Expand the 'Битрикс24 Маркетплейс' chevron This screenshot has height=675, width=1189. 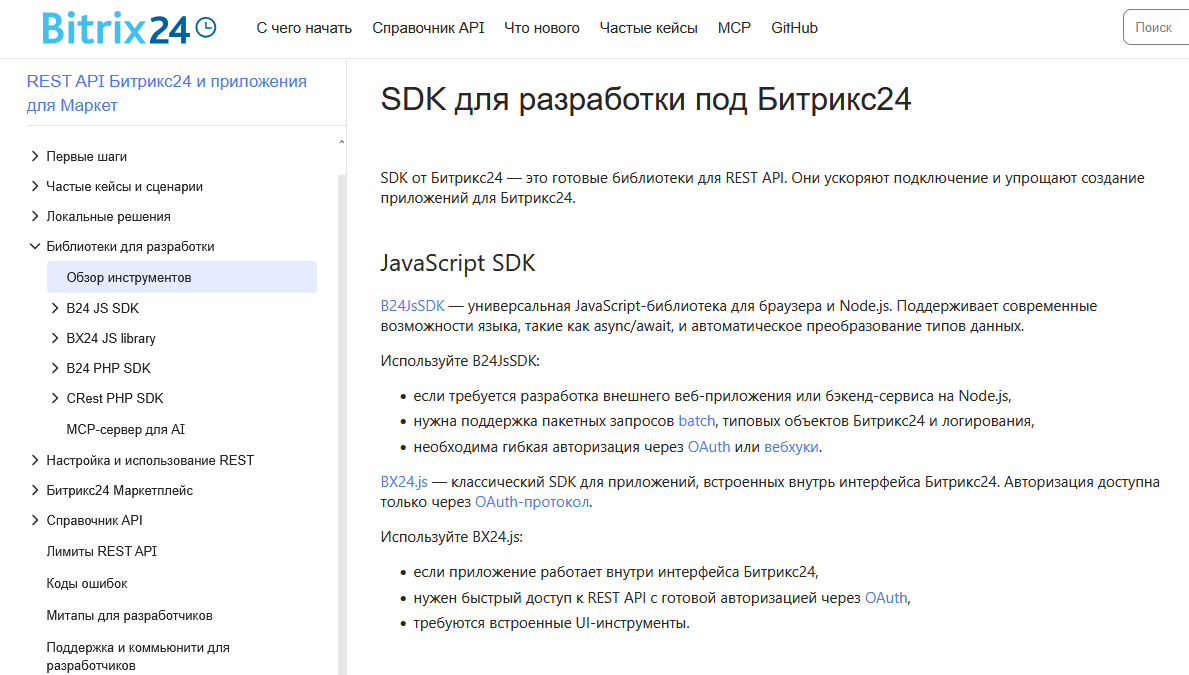(x=35, y=491)
